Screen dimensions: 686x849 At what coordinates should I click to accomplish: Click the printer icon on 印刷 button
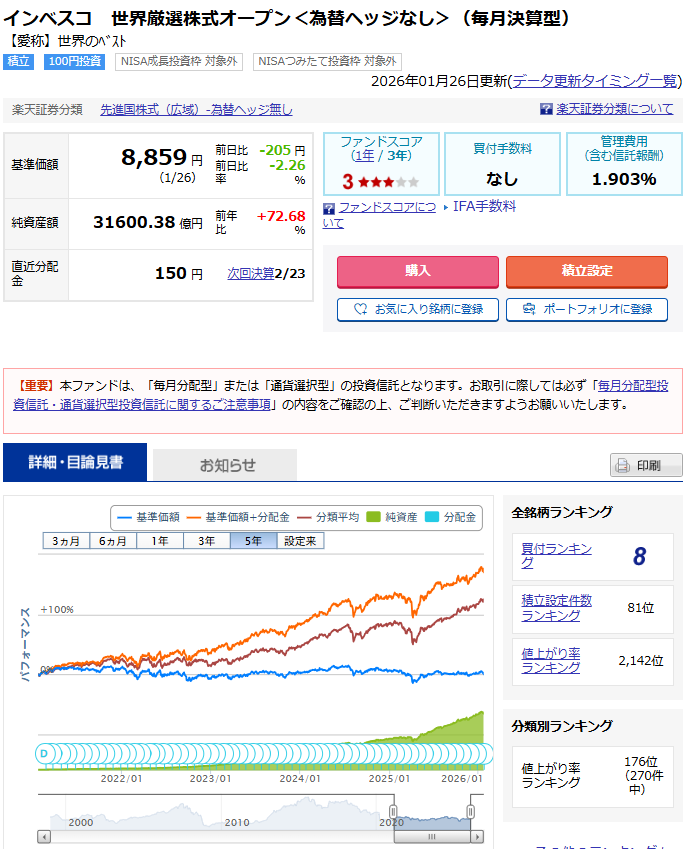tap(622, 466)
